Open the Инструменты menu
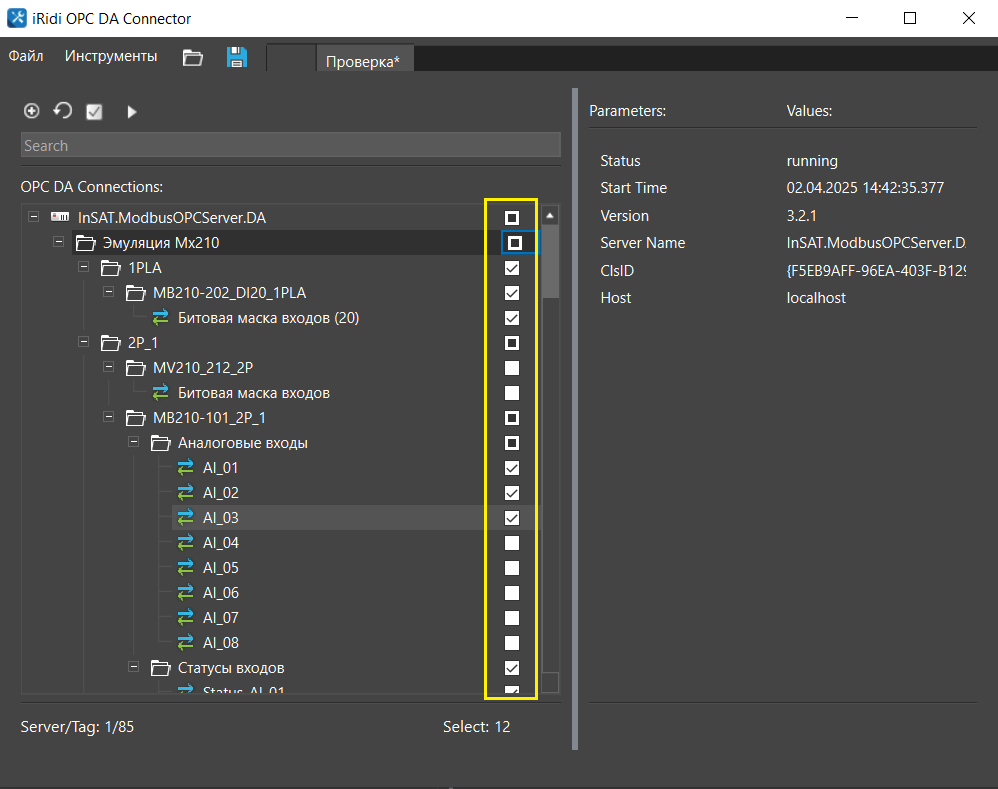The height and width of the screenshot is (789, 998). pyautogui.click(x=111, y=57)
